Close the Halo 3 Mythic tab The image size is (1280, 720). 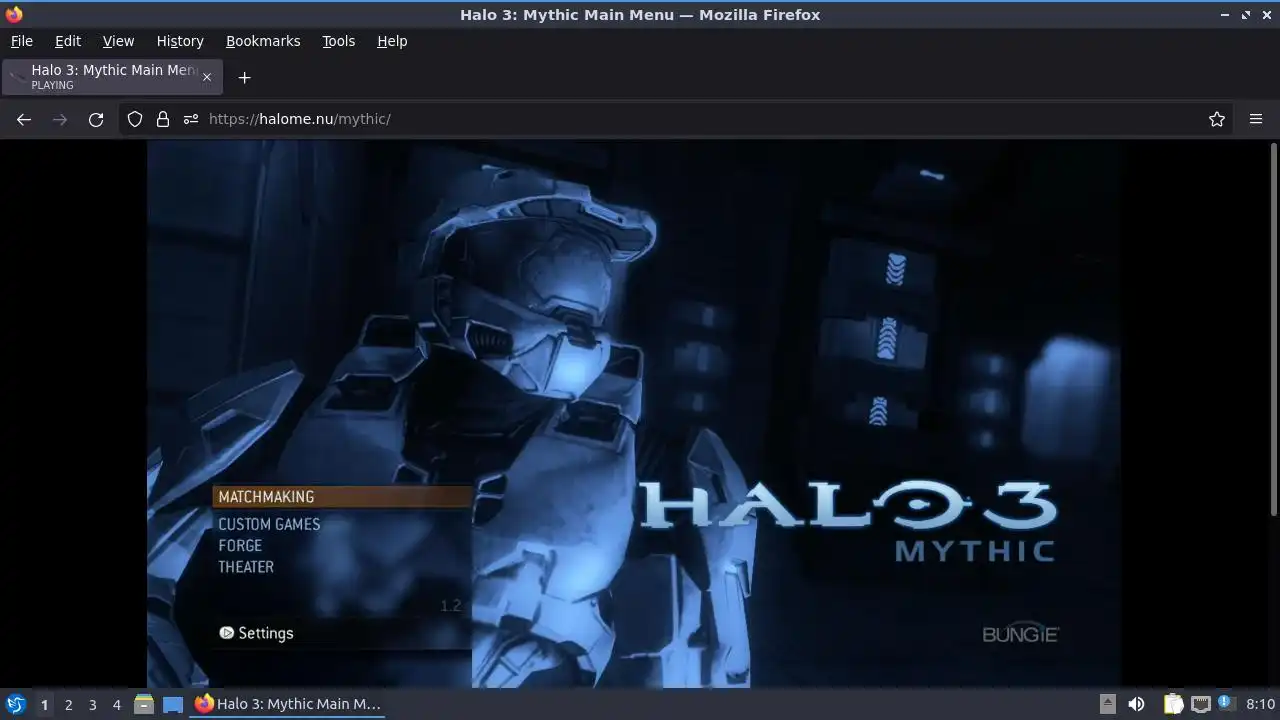207,77
